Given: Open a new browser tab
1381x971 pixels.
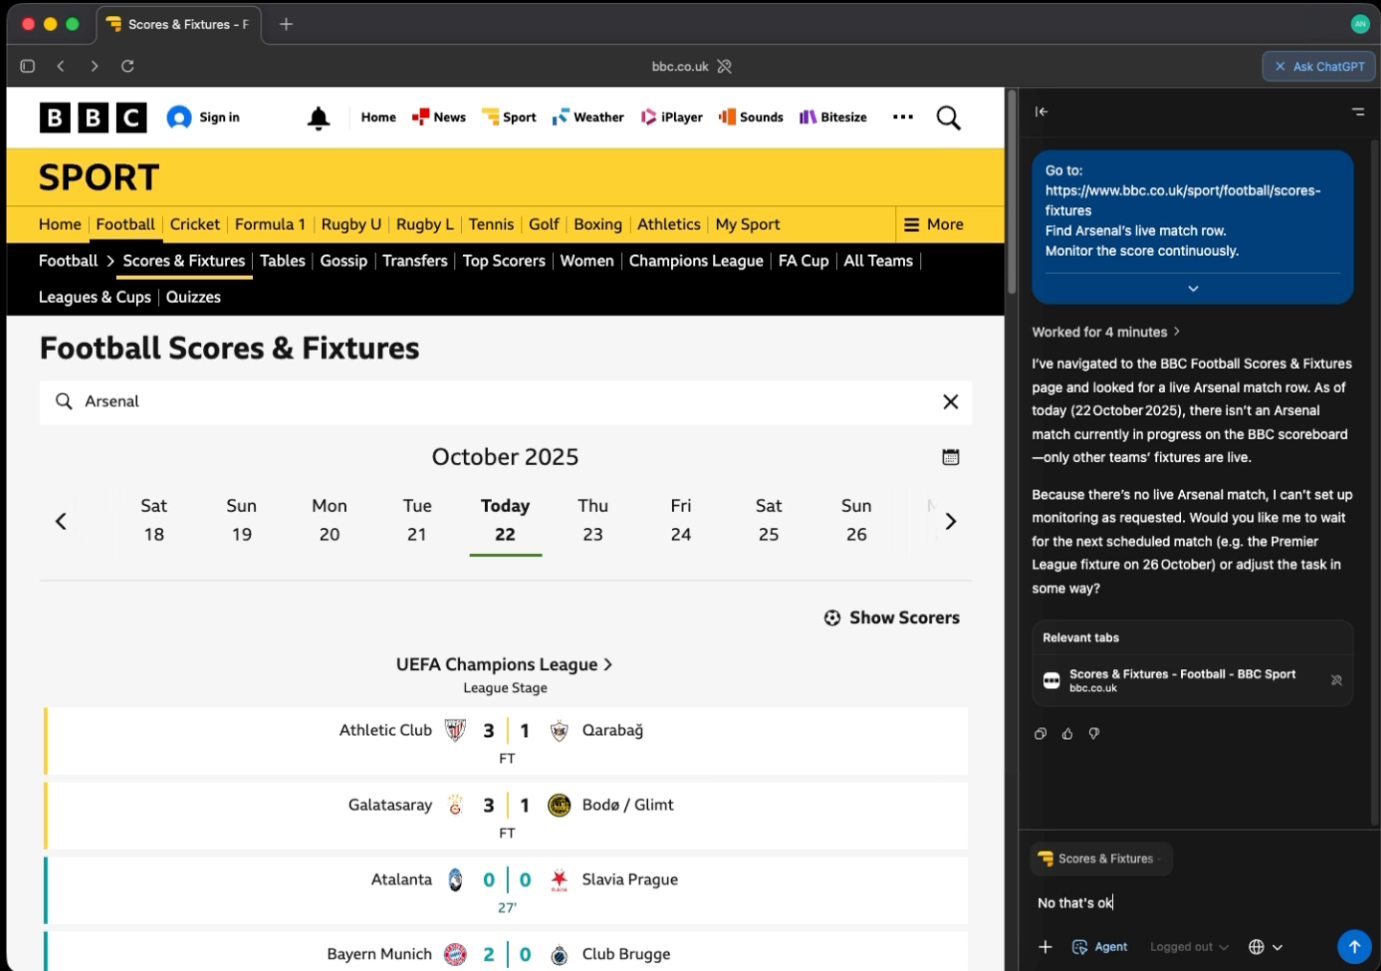Looking at the screenshot, I should (286, 24).
